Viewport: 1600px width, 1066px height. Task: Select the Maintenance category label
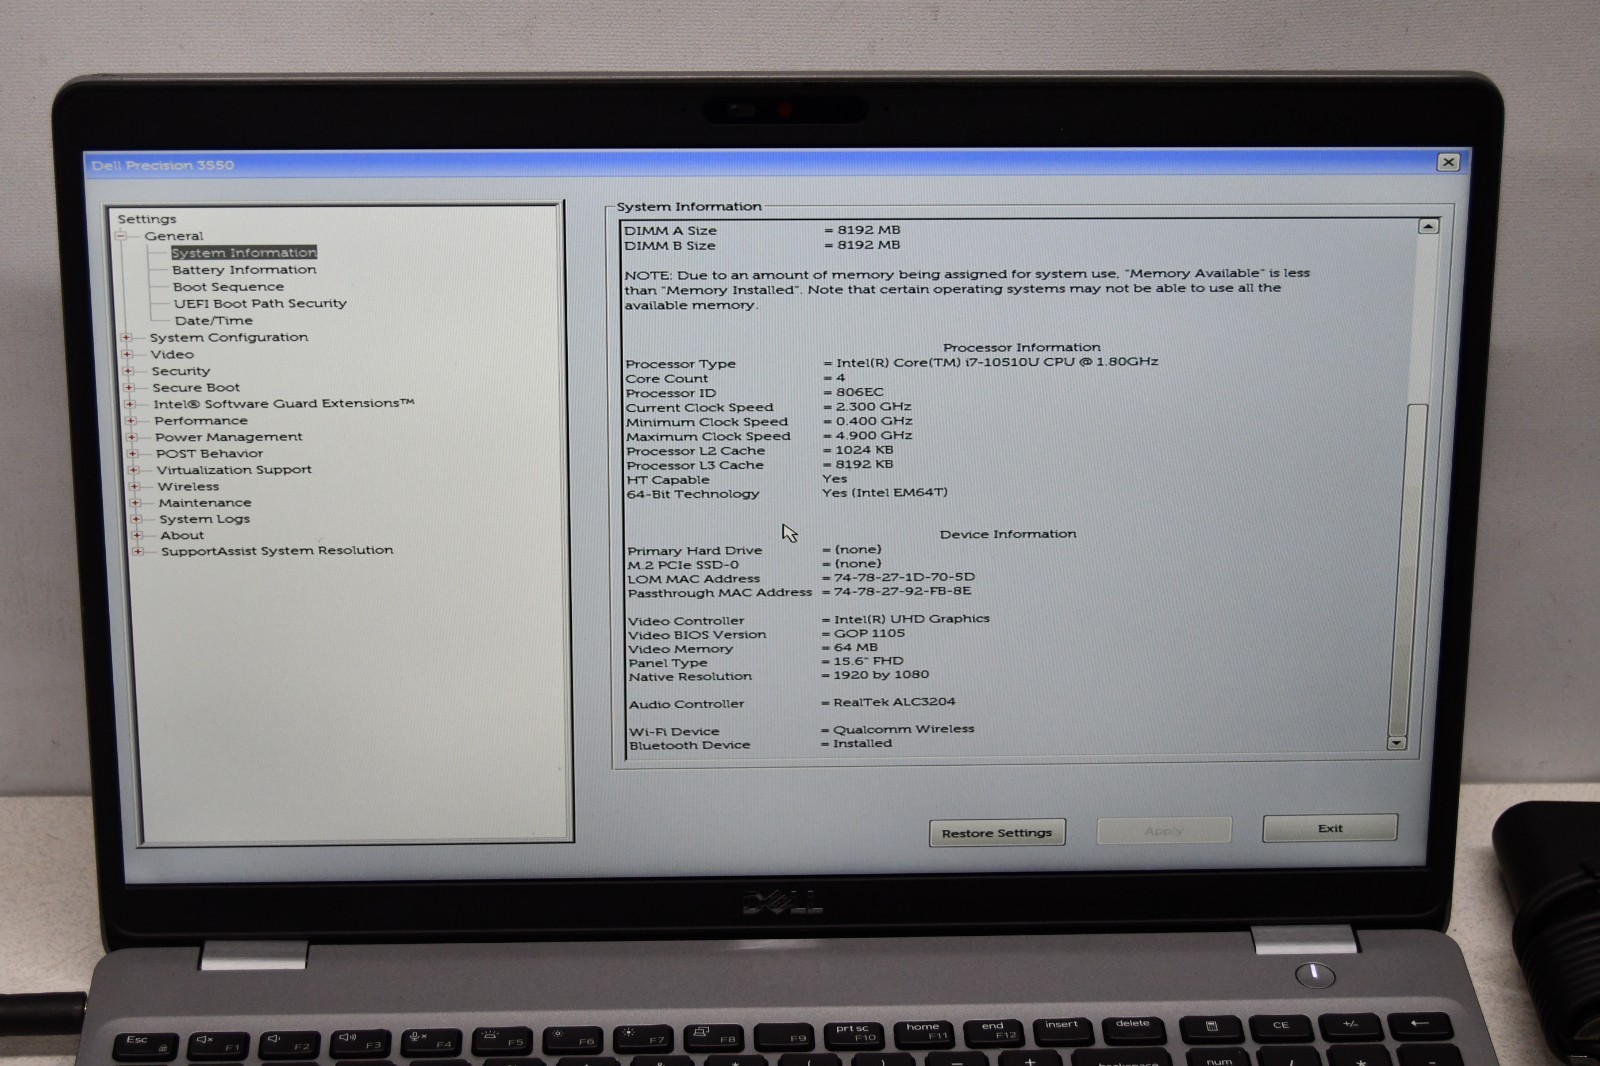click(x=205, y=503)
